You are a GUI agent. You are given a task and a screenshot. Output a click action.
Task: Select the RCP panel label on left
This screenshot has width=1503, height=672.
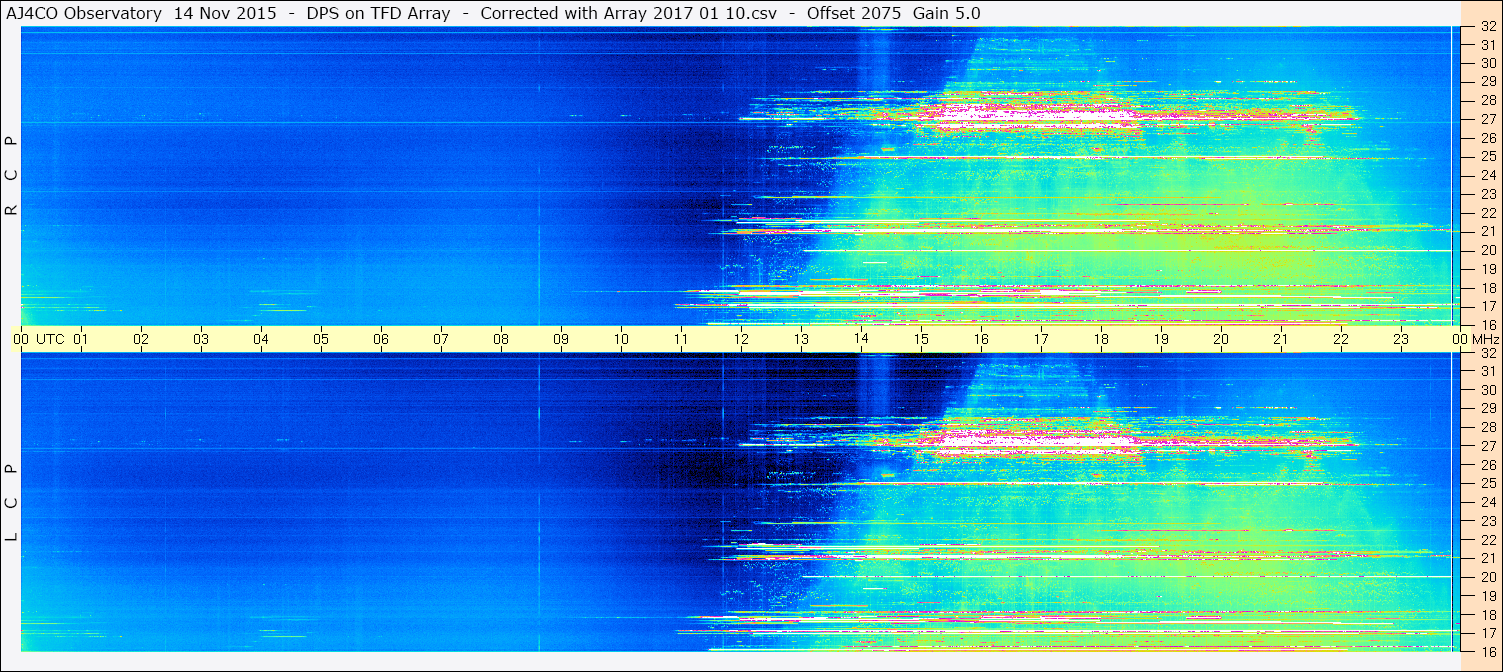point(11,175)
